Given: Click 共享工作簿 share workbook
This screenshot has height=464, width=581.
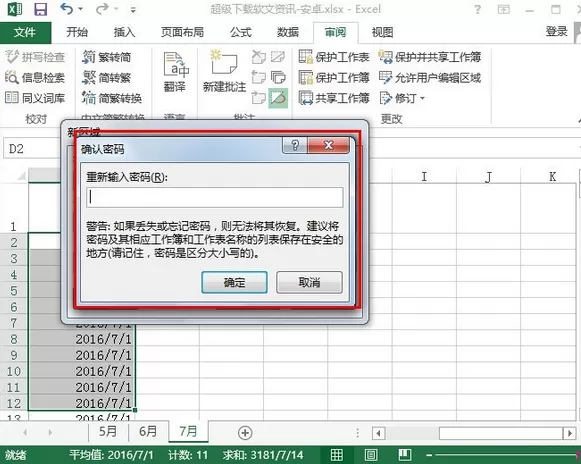Looking at the screenshot, I should point(334,98).
